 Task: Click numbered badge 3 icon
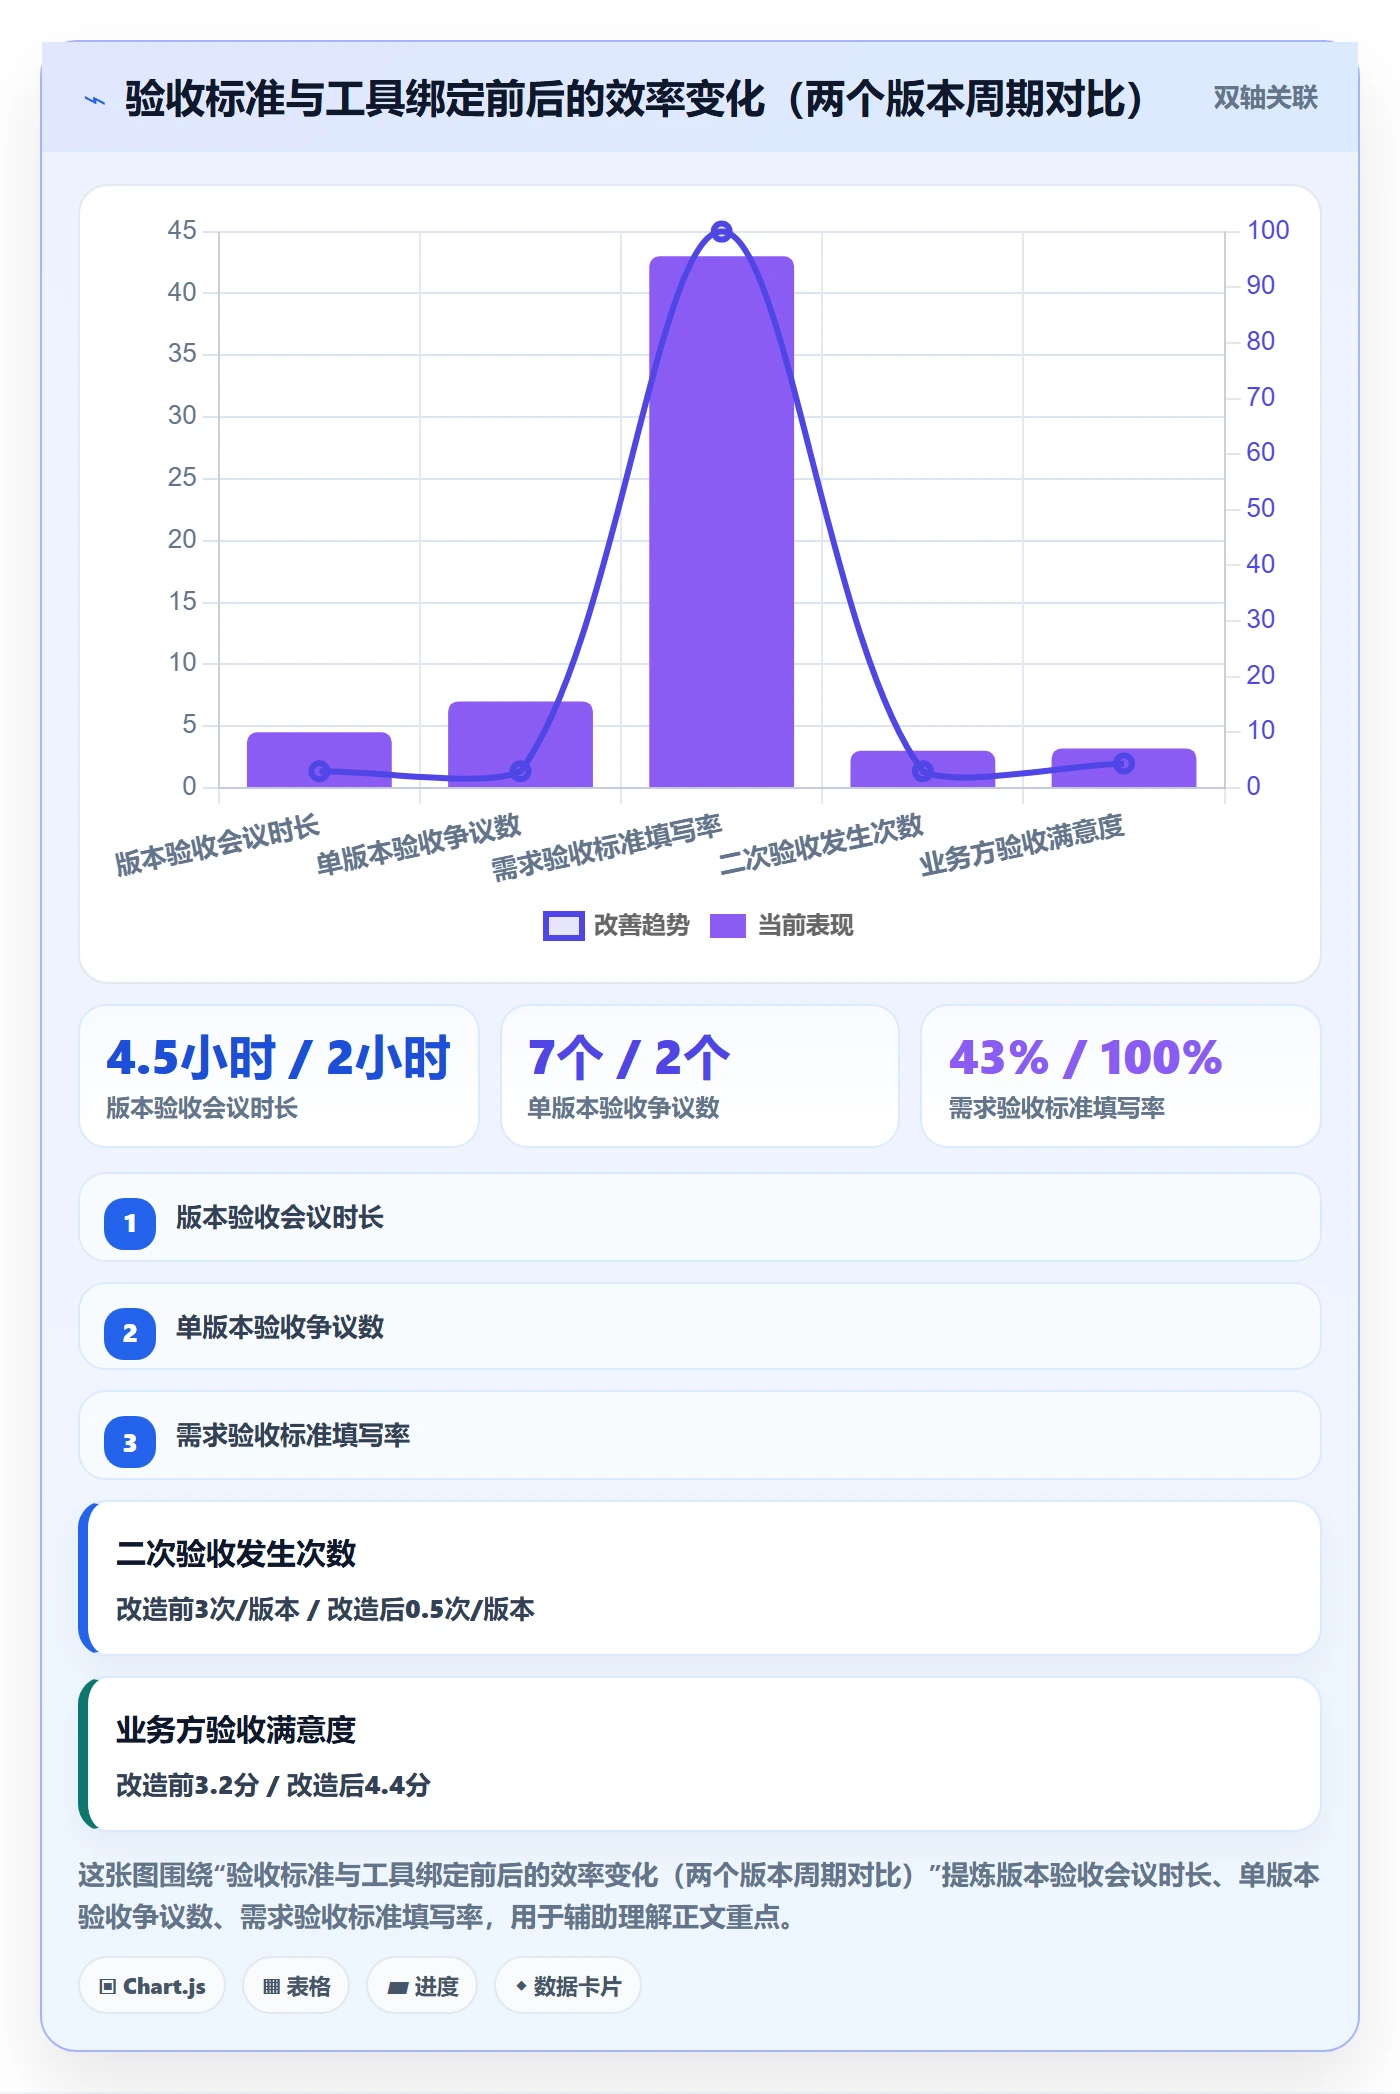coord(130,1443)
